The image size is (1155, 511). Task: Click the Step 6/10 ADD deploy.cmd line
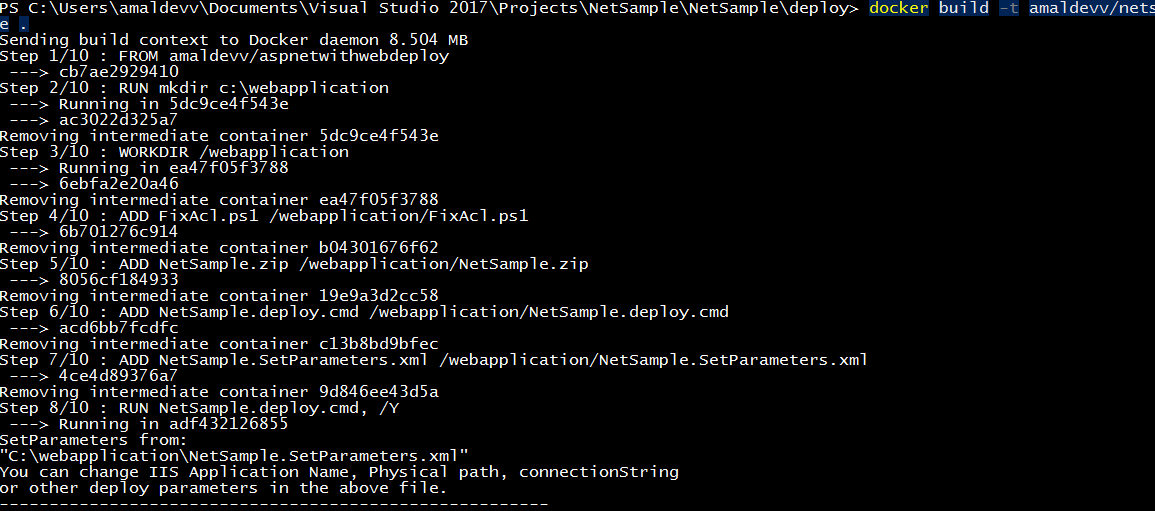point(364,312)
